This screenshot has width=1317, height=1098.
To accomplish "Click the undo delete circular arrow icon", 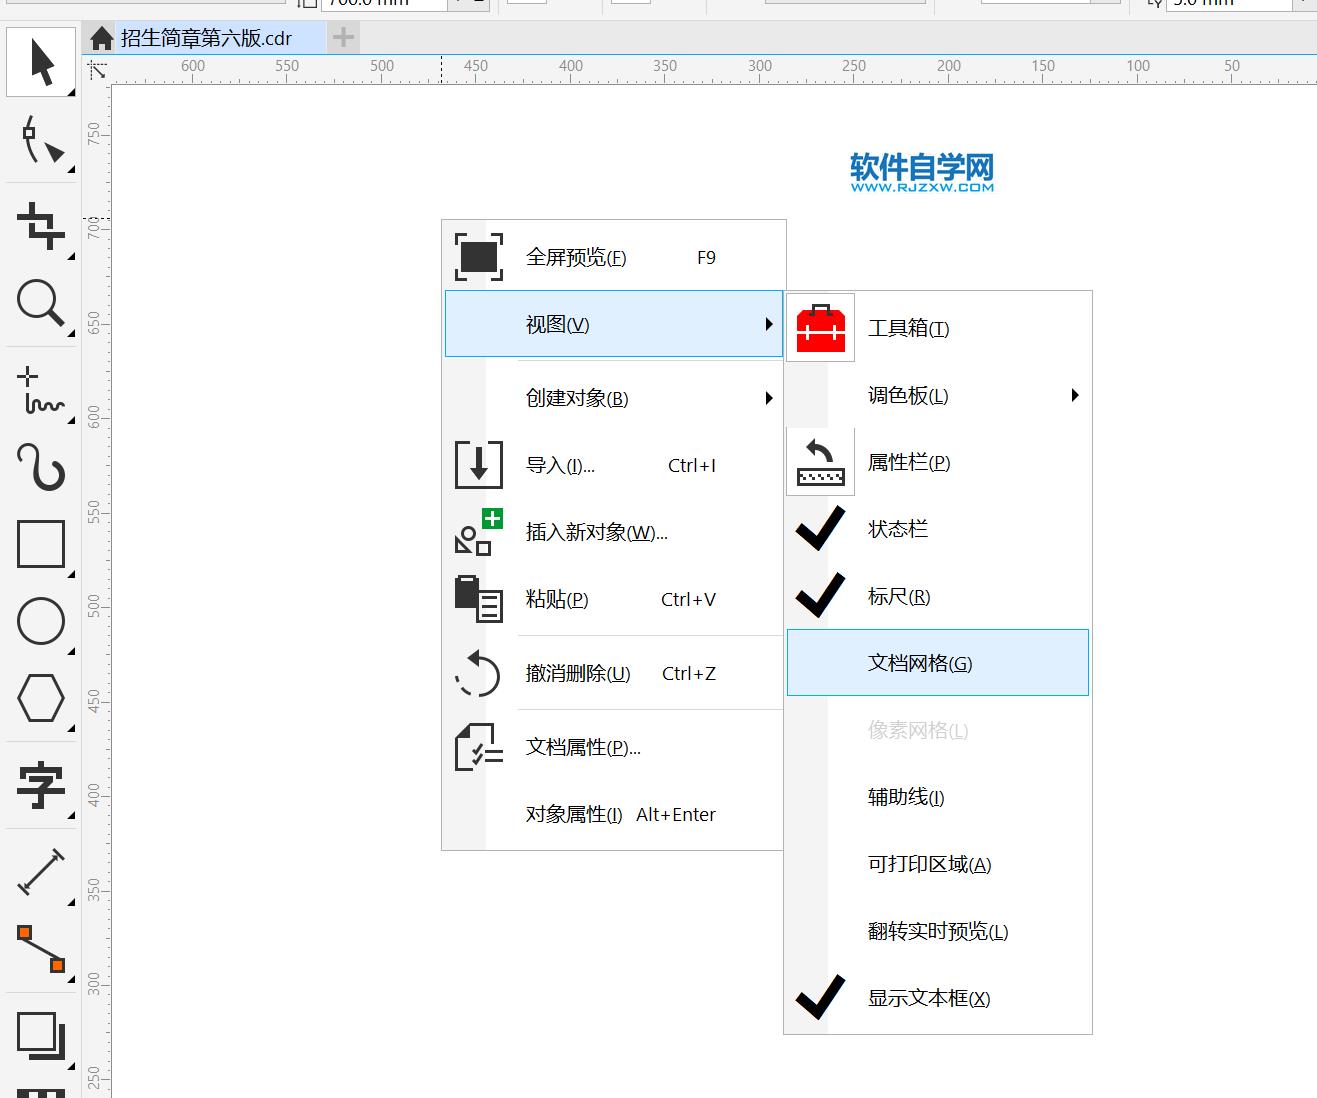I will [x=478, y=673].
